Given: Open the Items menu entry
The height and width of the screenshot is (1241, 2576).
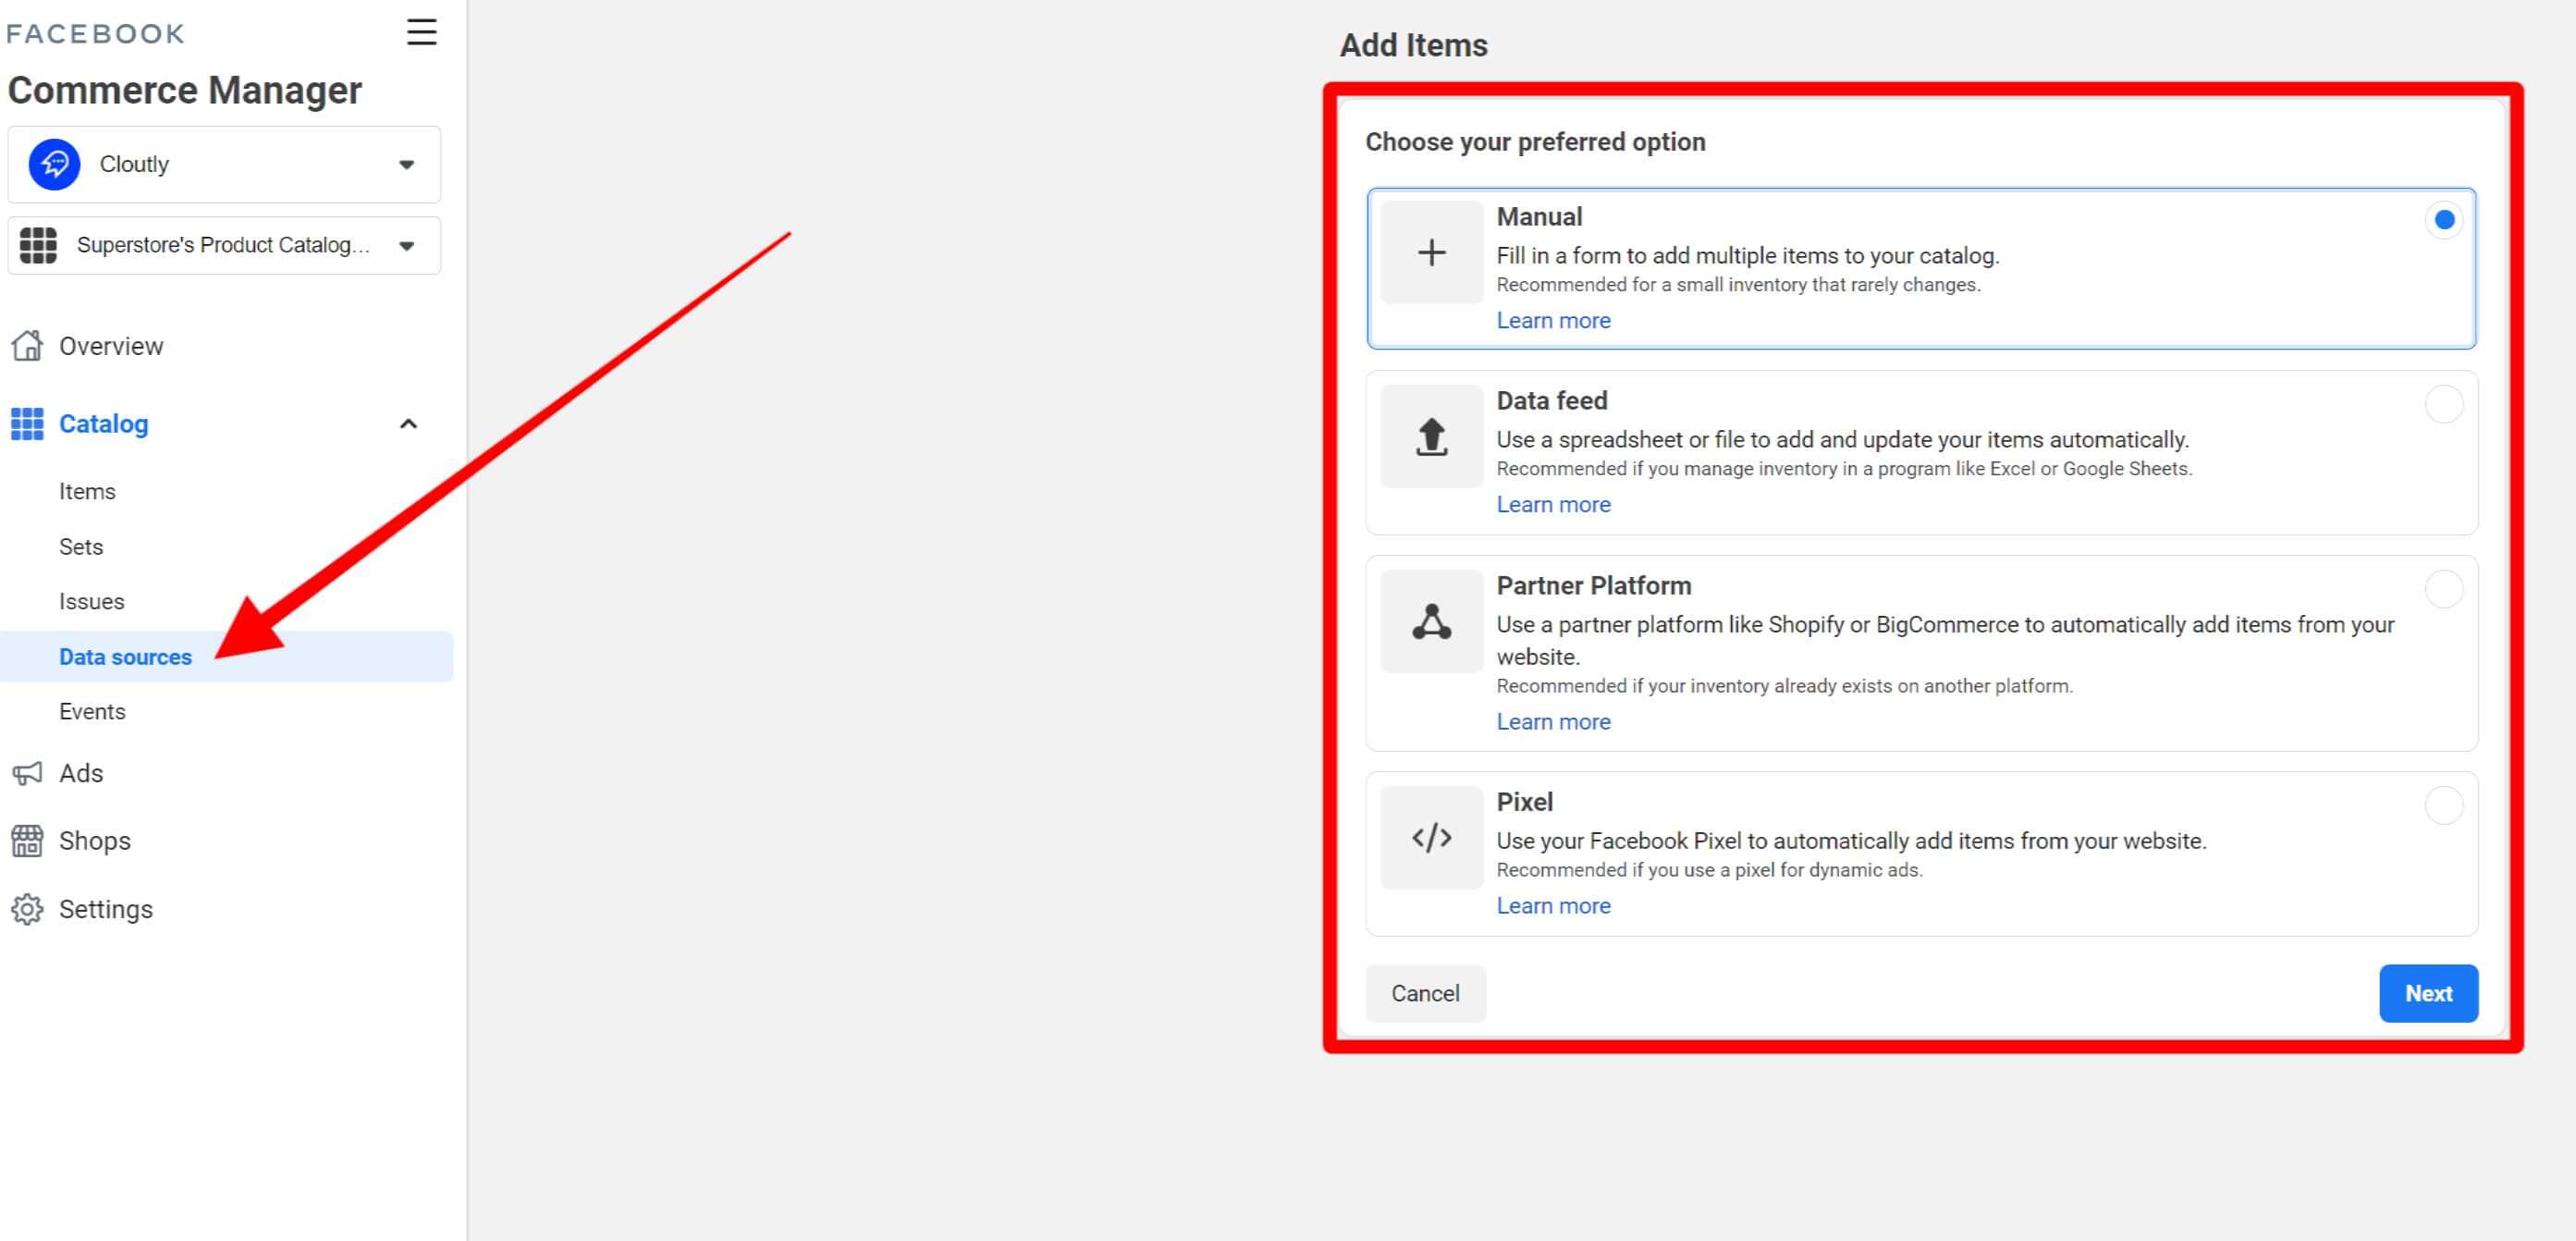Looking at the screenshot, I should pyautogui.click(x=87, y=492).
